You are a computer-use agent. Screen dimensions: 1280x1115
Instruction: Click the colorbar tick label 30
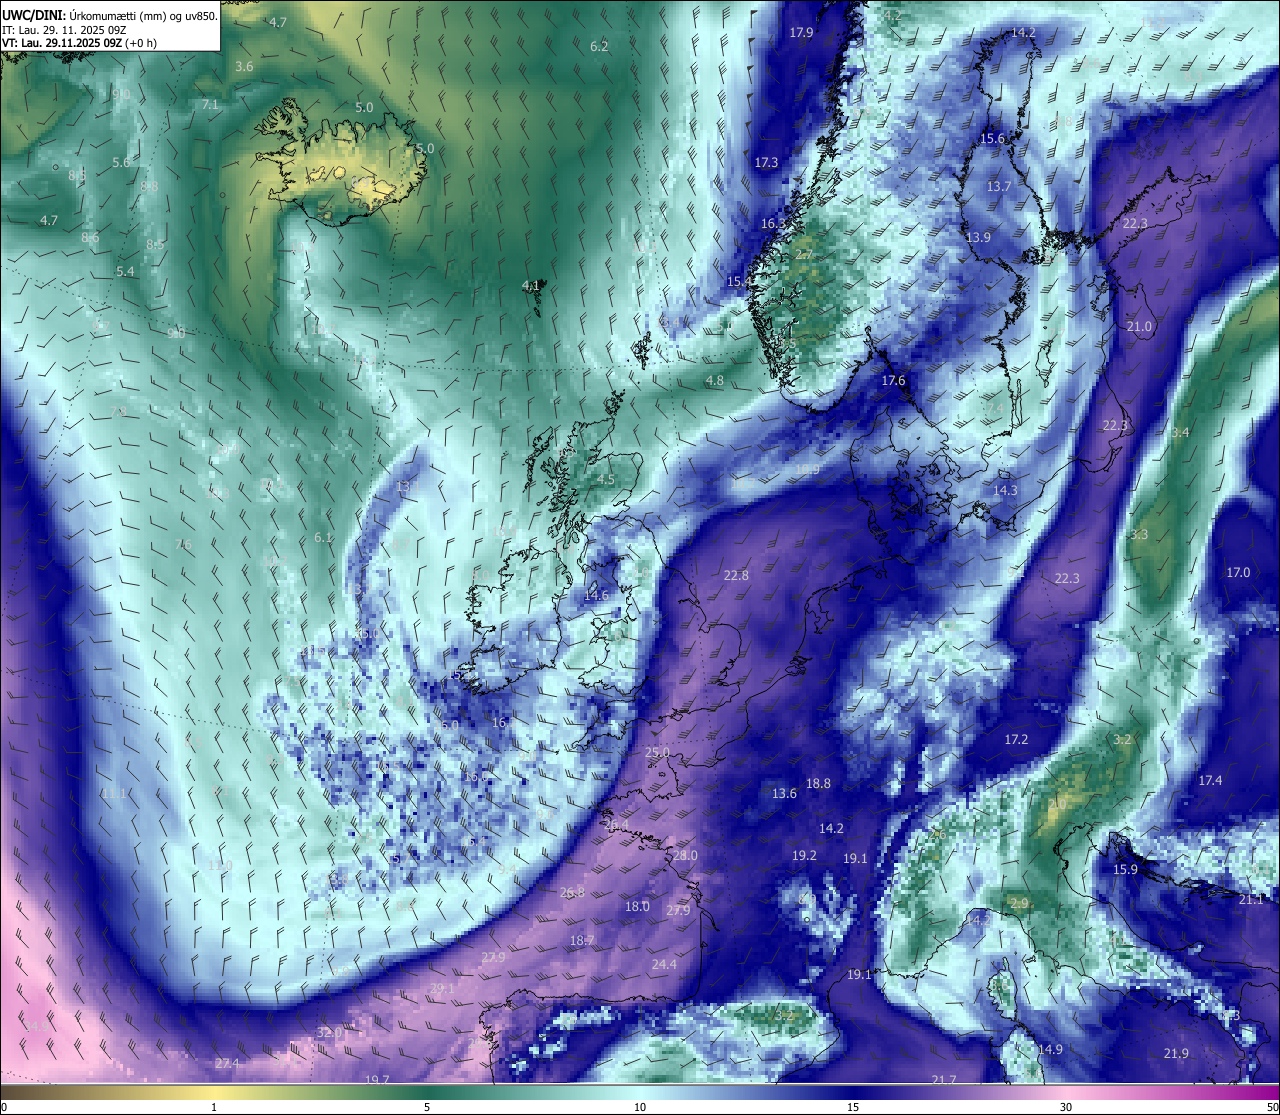tap(1066, 1108)
